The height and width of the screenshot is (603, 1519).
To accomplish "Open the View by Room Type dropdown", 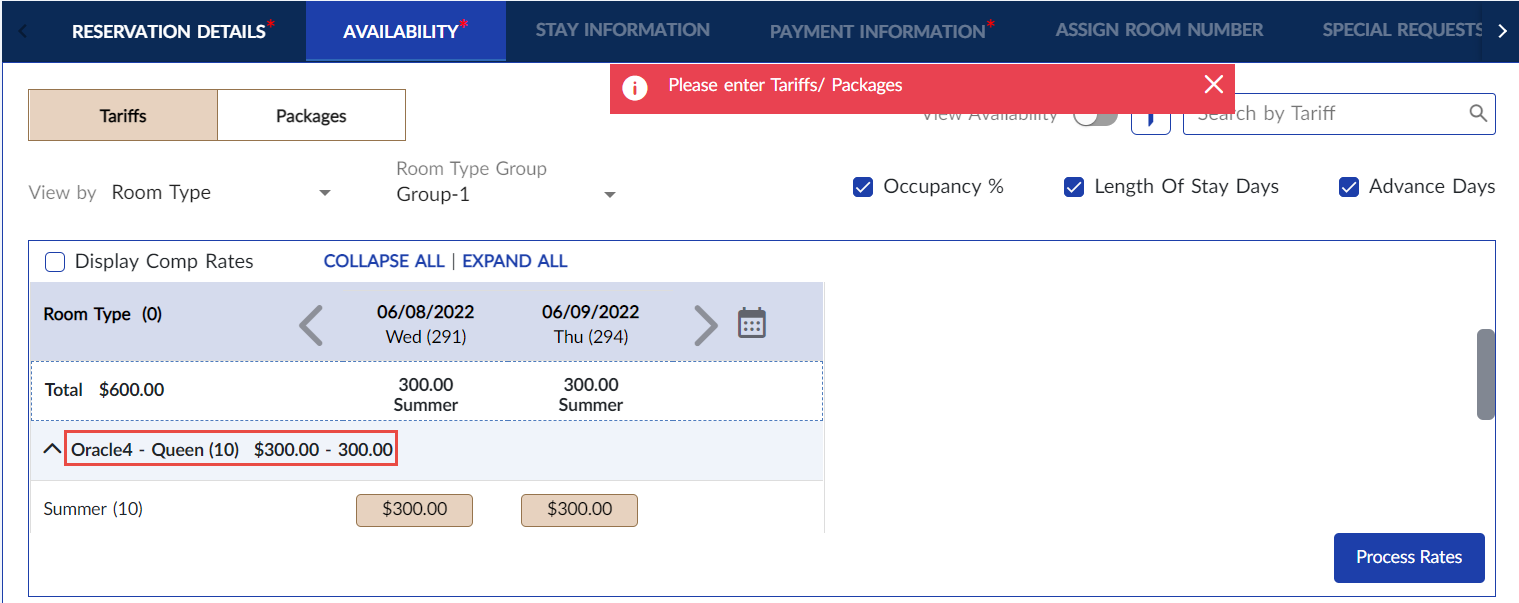I will point(324,192).
